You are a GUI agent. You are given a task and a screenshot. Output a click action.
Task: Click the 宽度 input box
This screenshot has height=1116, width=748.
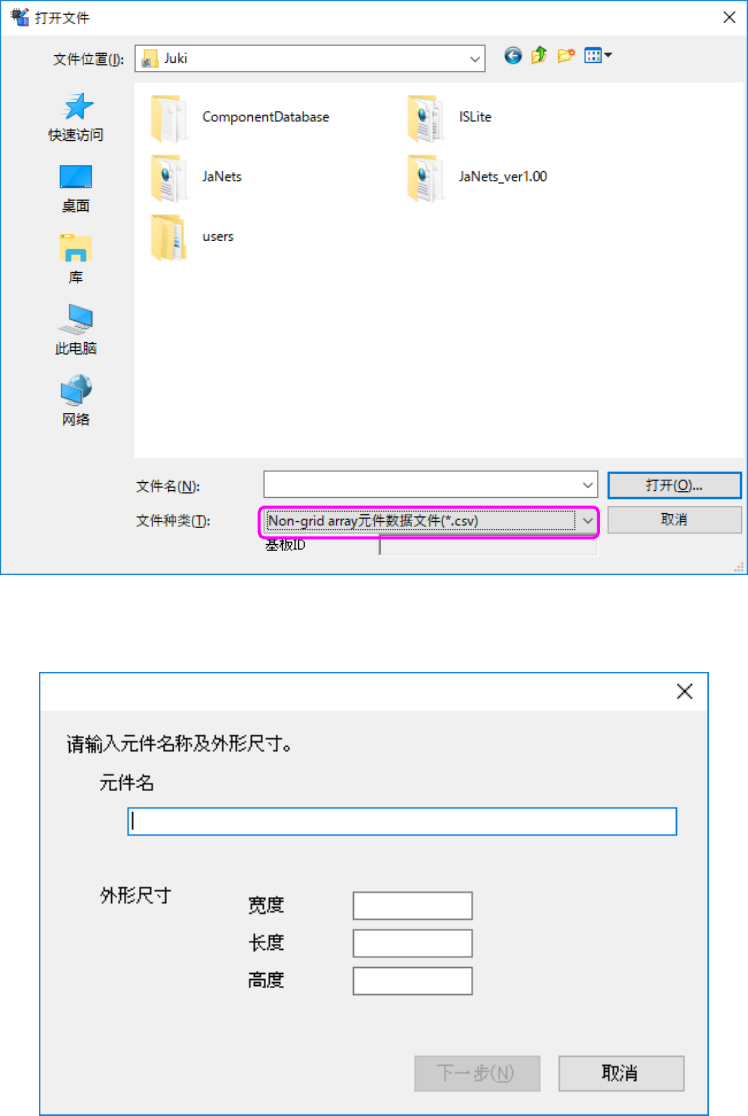click(413, 906)
